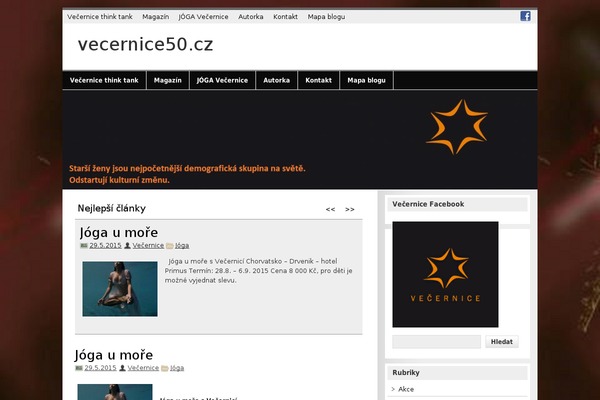
Task: Click the vecernice50.cz site title
Action: tap(145, 44)
